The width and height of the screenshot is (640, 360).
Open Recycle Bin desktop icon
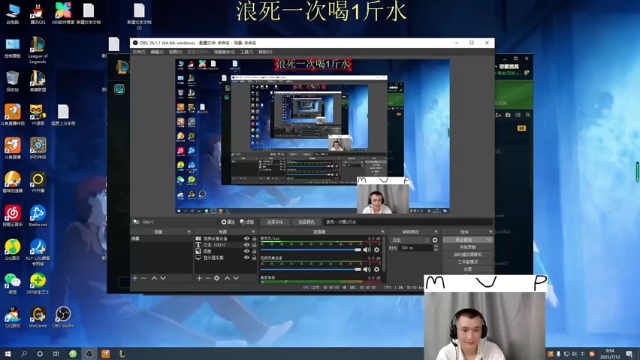tap(13, 80)
